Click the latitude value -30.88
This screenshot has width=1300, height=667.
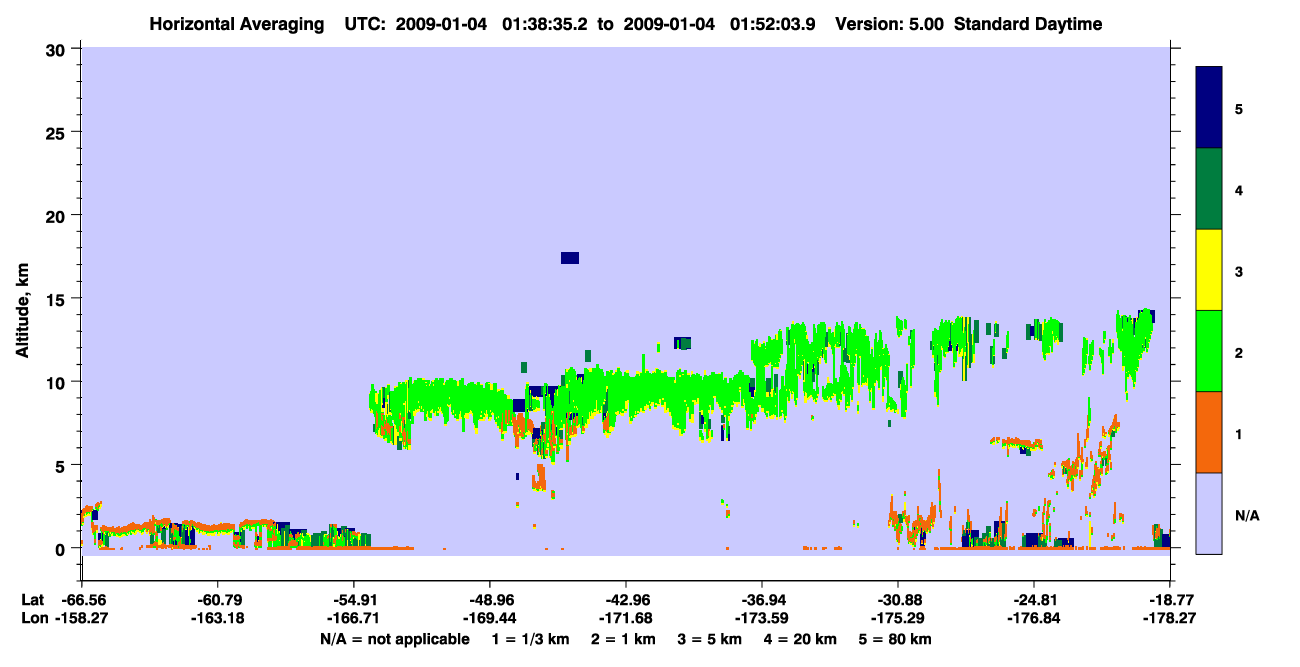tap(898, 600)
